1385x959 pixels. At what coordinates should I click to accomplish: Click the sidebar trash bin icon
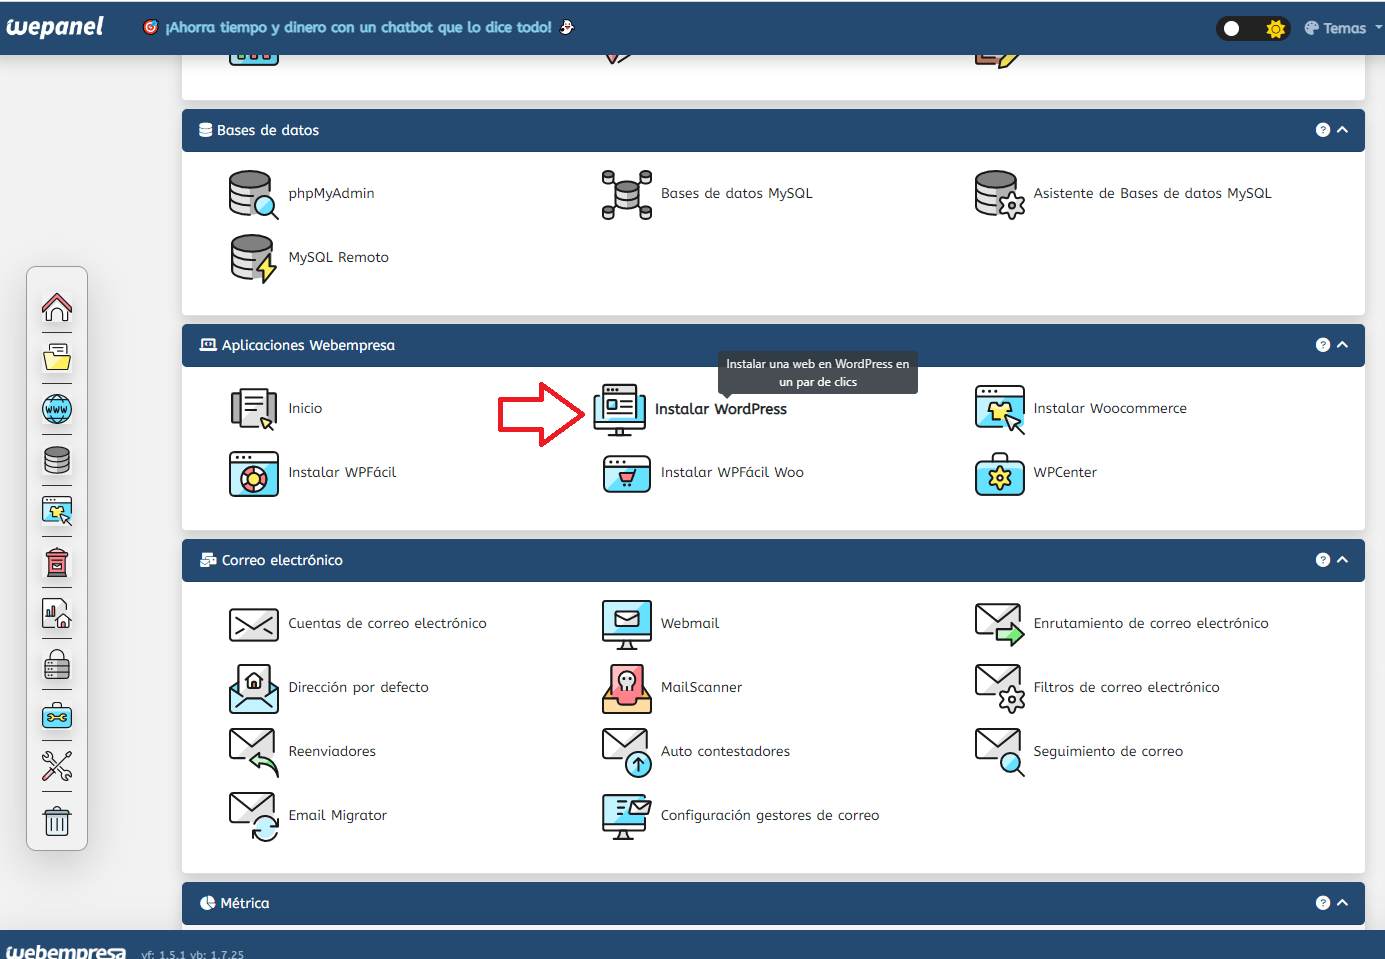point(57,821)
